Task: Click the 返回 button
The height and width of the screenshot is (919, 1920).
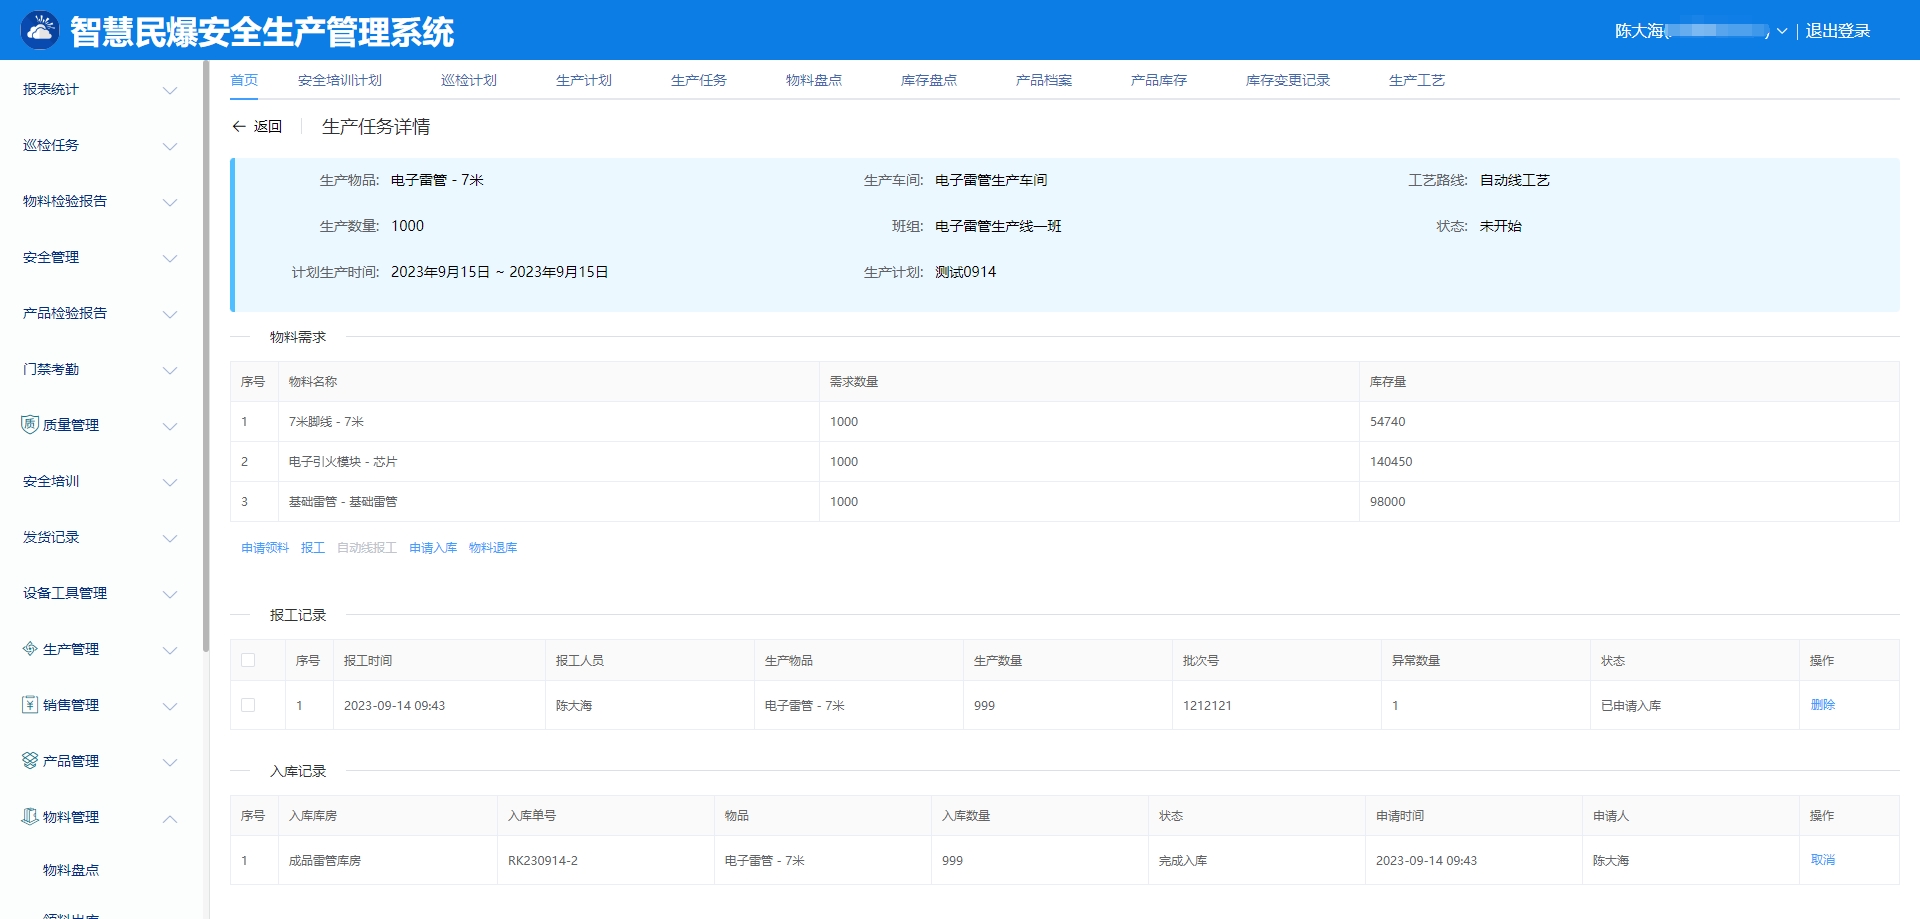Action: (257, 126)
